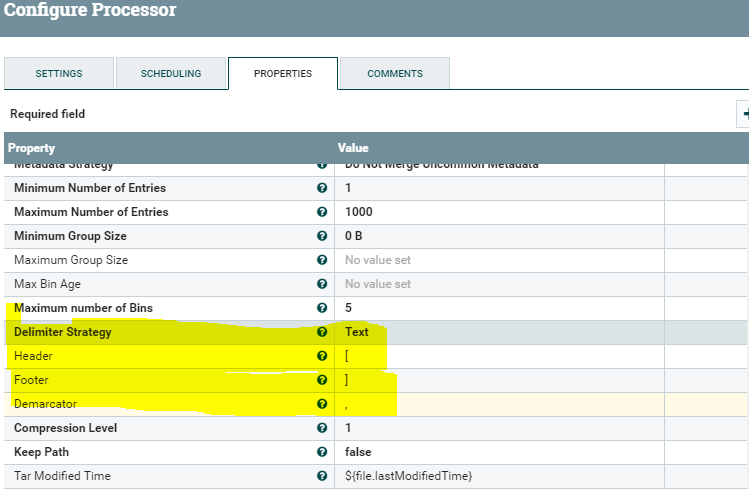This screenshot has height=496, width=749.
Task: Show help for Tar Modified Time
Action: (x=322, y=476)
